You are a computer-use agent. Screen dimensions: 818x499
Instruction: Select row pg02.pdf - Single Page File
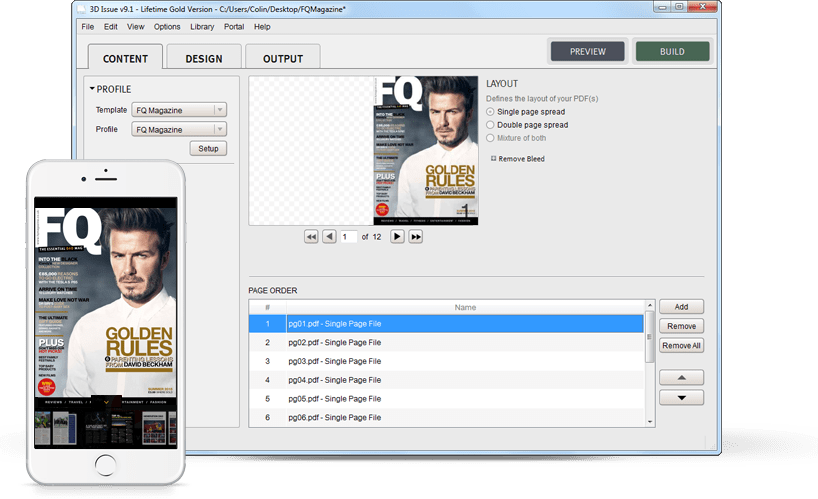coord(447,343)
